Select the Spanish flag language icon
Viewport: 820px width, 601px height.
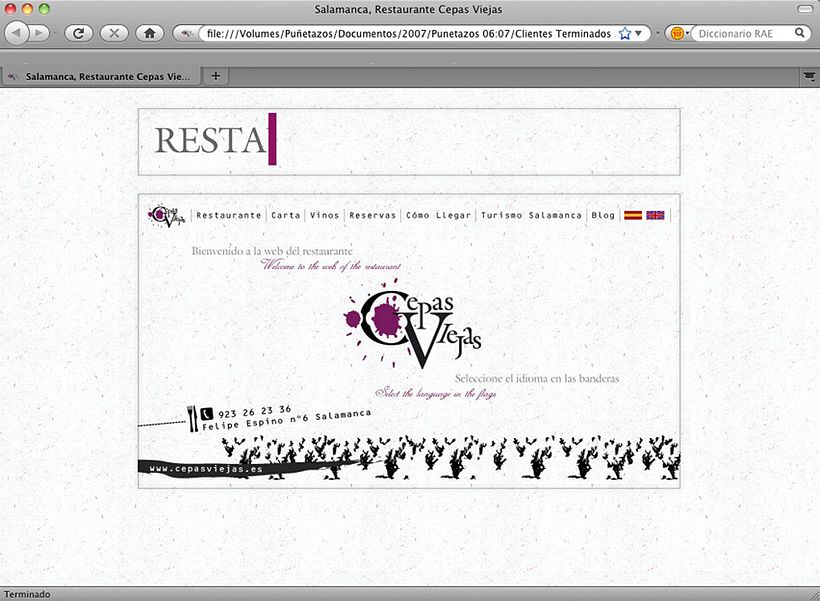click(x=633, y=215)
